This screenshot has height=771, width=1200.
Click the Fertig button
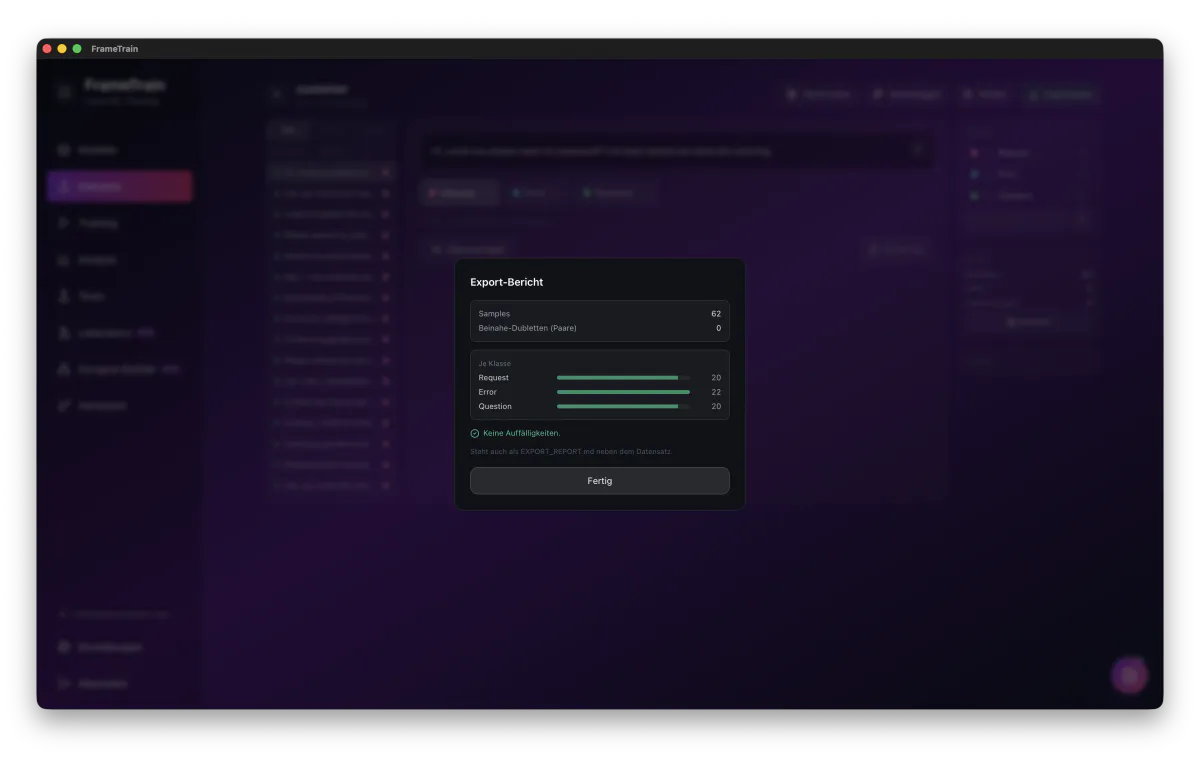click(600, 481)
